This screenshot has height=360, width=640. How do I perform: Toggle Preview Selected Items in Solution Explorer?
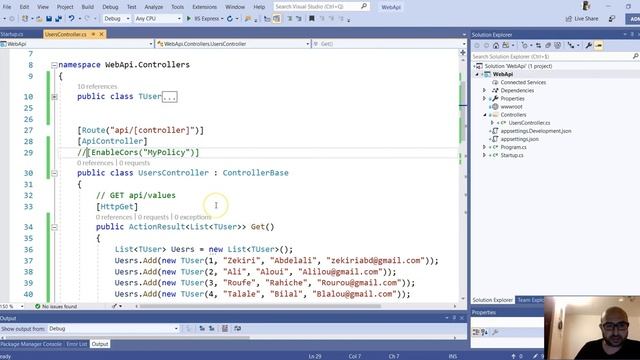coord(599,46)
